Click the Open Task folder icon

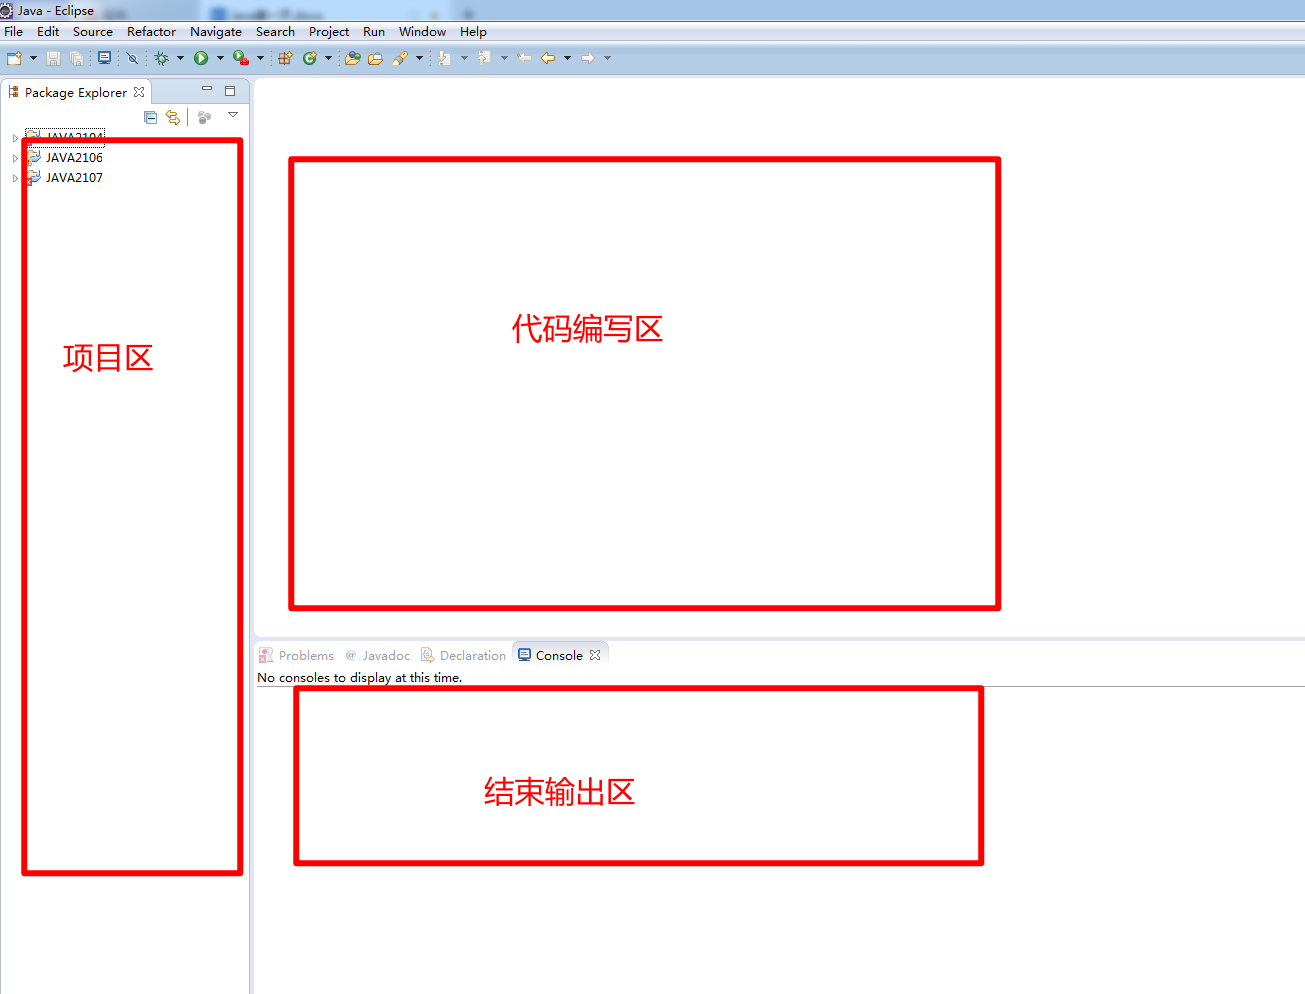tap(376, 58)
